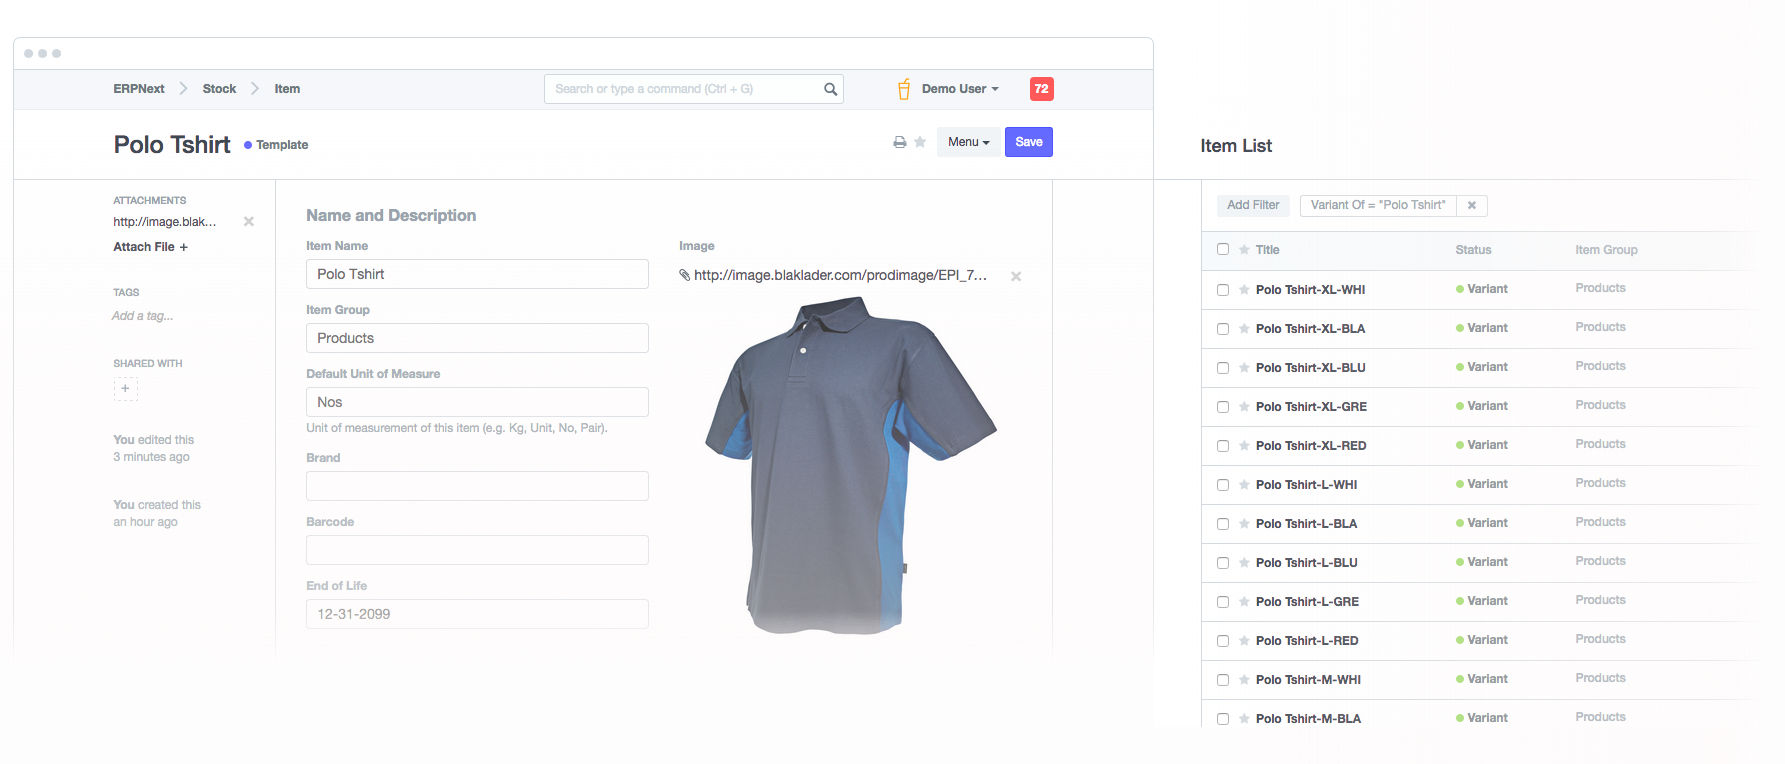Check the Polo Tshirt-XL-GRE row checkbox
This screenshot has height=764, width=1785.
(1223, 407)
